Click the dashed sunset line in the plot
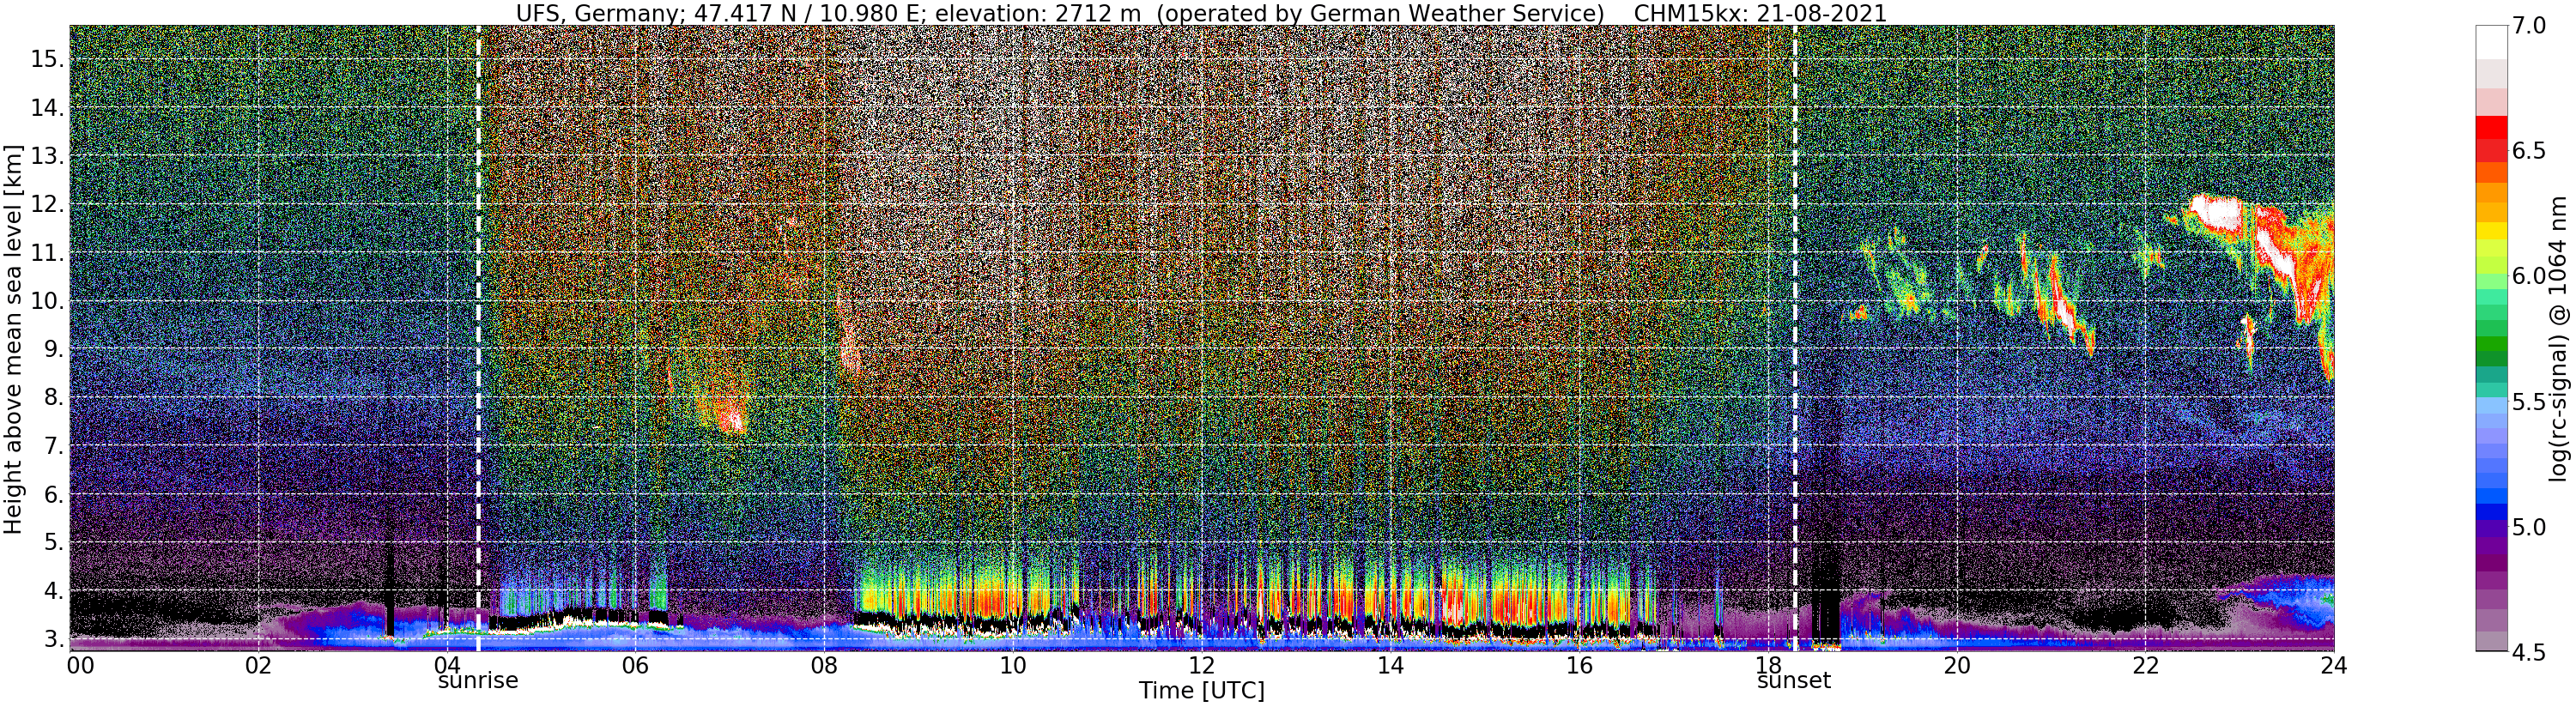The width and height of the screenshot is (2576, 707). (x=1794, y=338)
